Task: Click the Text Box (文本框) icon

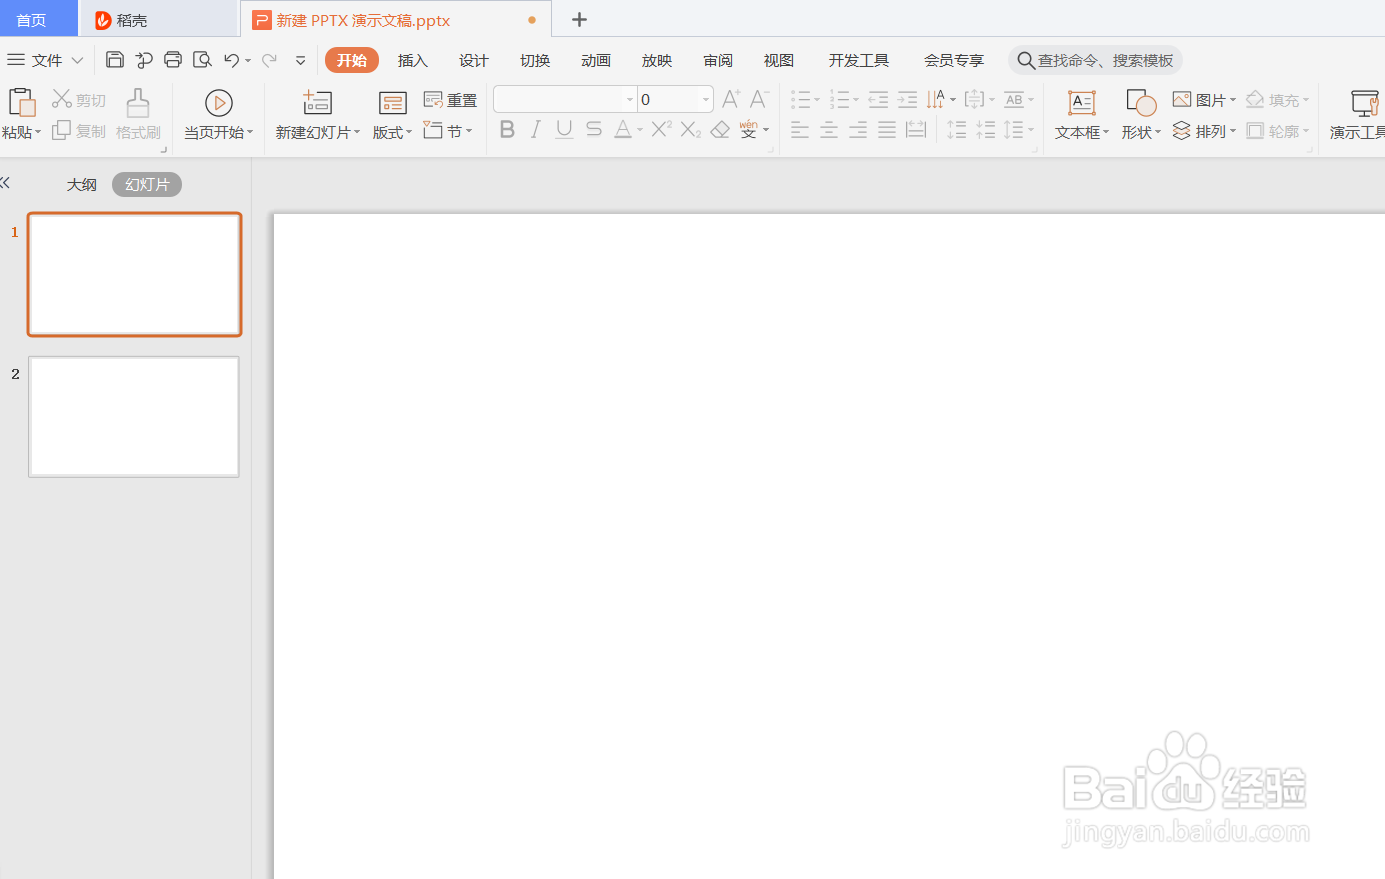Action: [x=1082, y=103]
